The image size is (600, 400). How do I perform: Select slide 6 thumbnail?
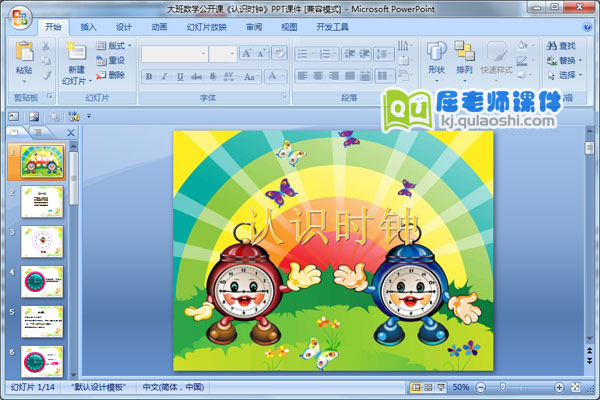(x=42, y=362)
